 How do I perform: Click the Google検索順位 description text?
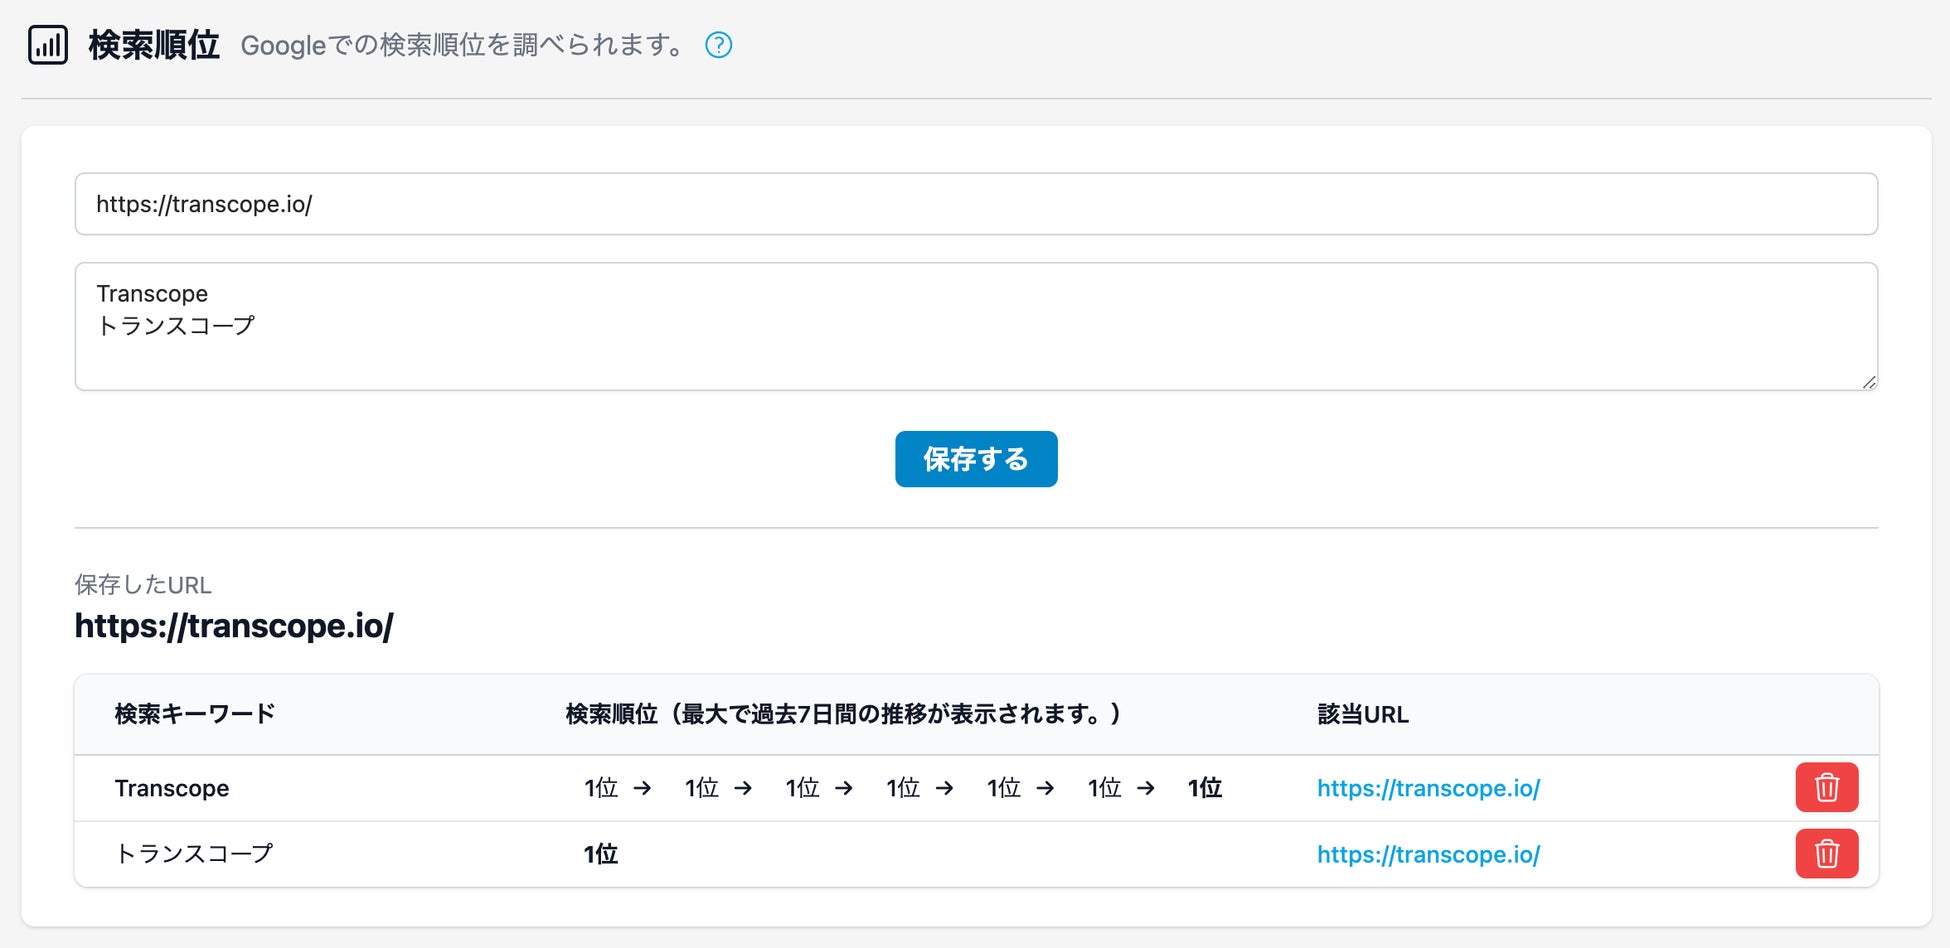[463, 45]
